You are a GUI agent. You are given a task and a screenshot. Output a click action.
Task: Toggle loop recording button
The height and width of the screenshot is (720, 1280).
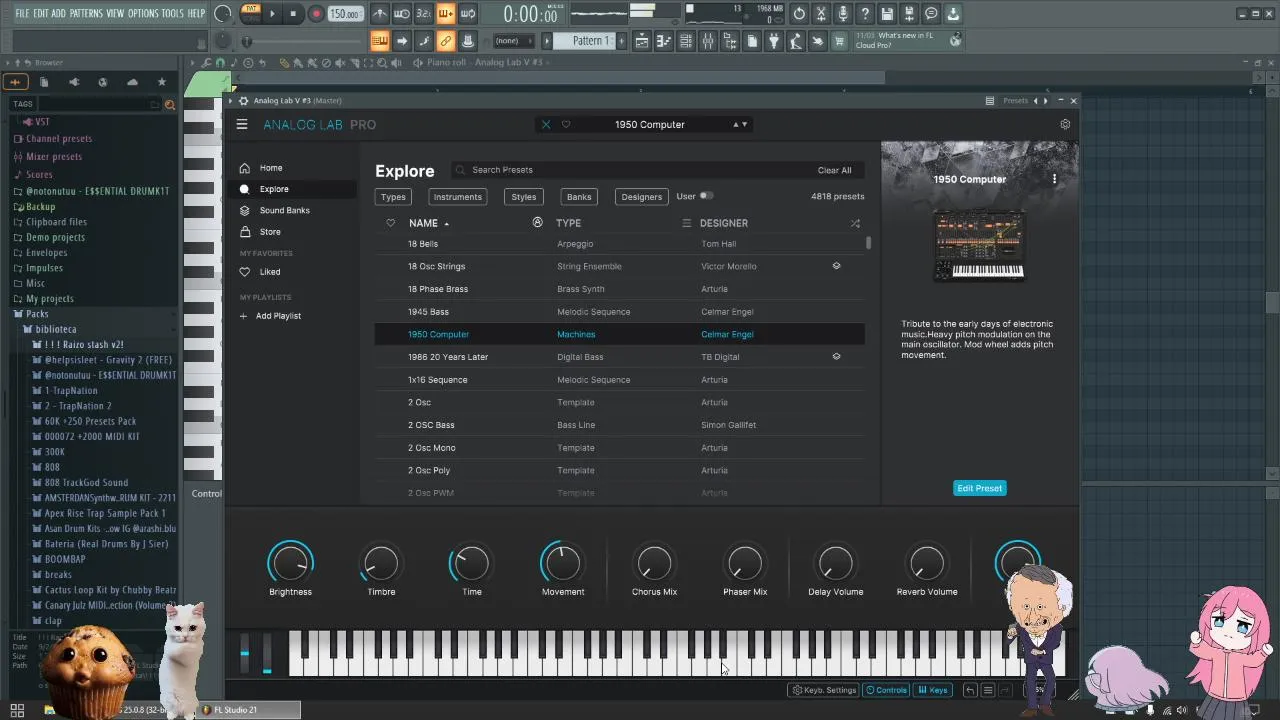[467, 14]
